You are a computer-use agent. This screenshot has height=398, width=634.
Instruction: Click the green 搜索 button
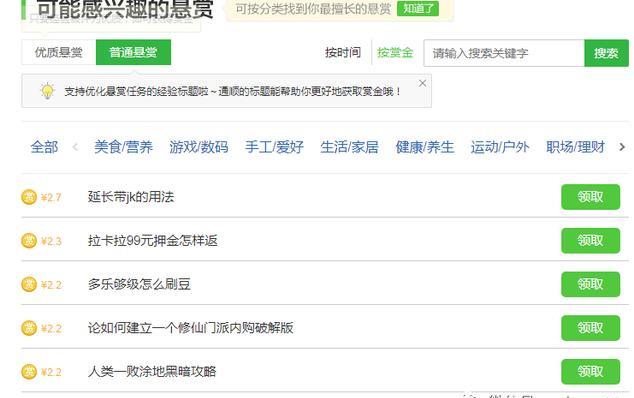(x=607, y=53)
